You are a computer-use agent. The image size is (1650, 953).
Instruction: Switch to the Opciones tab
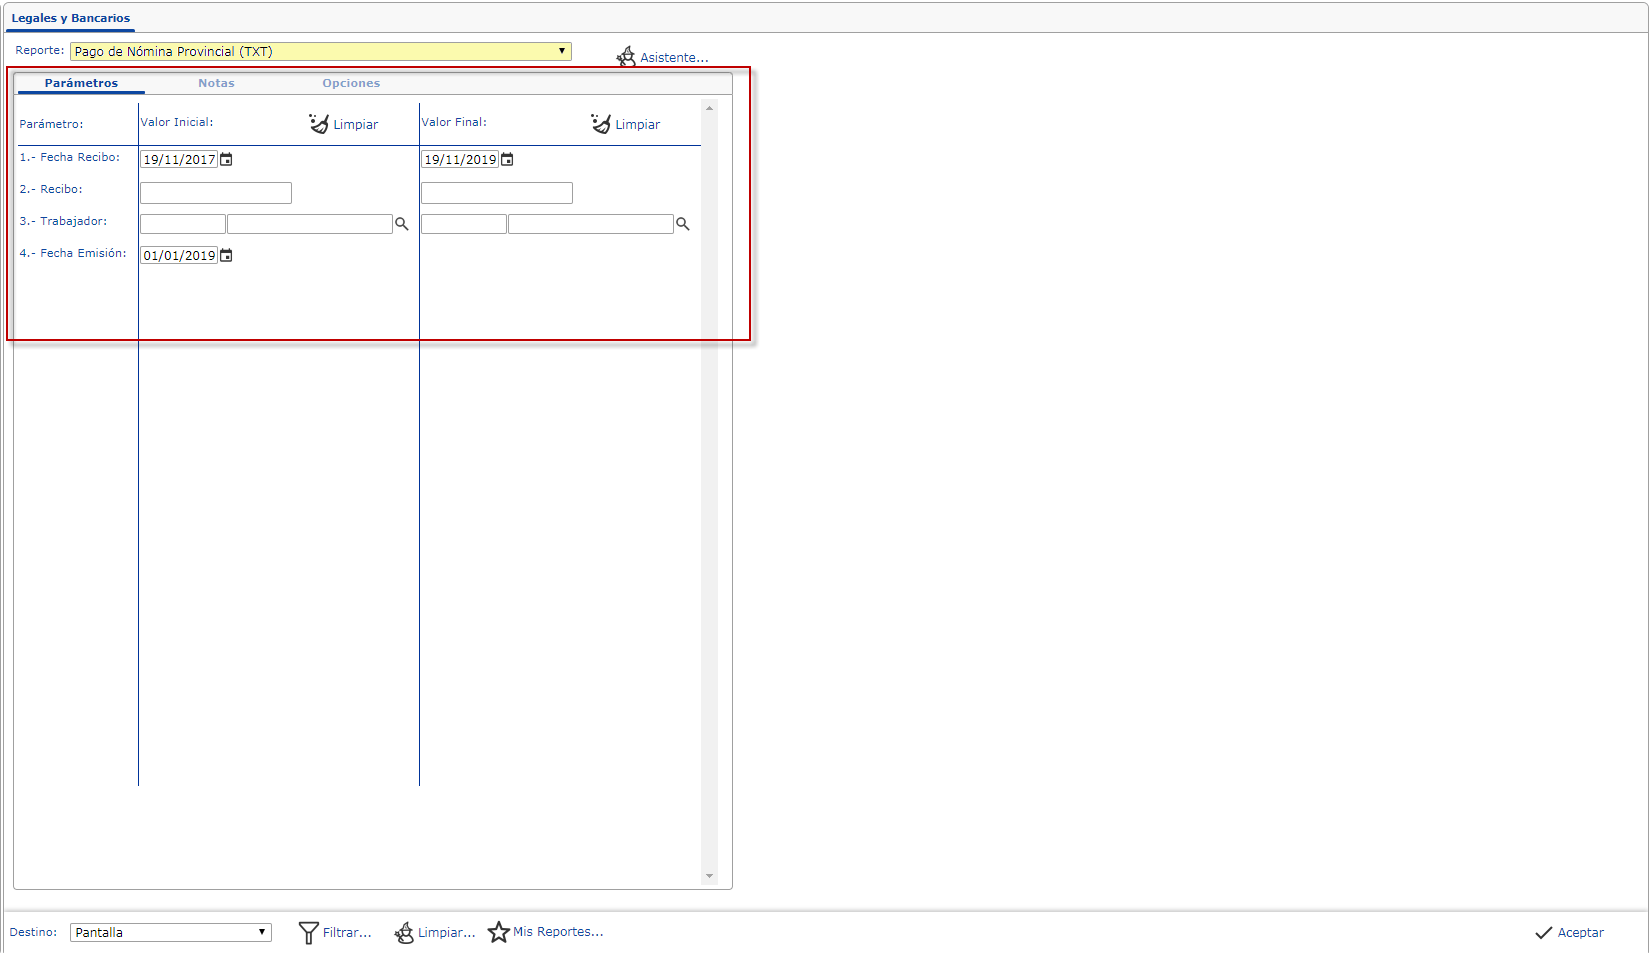351,83
